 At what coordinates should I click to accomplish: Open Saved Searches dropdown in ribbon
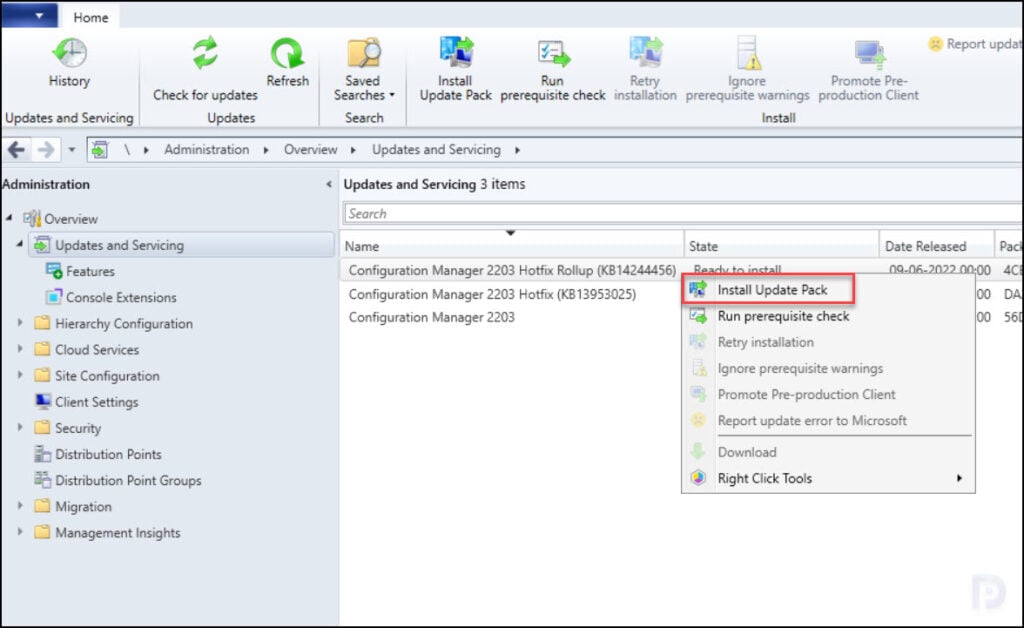[364, 70]
